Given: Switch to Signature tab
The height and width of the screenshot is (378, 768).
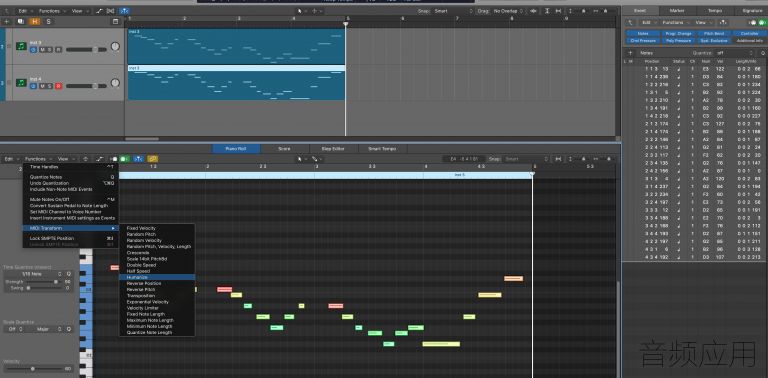Looking at the screenshot, I should point(752,11).
